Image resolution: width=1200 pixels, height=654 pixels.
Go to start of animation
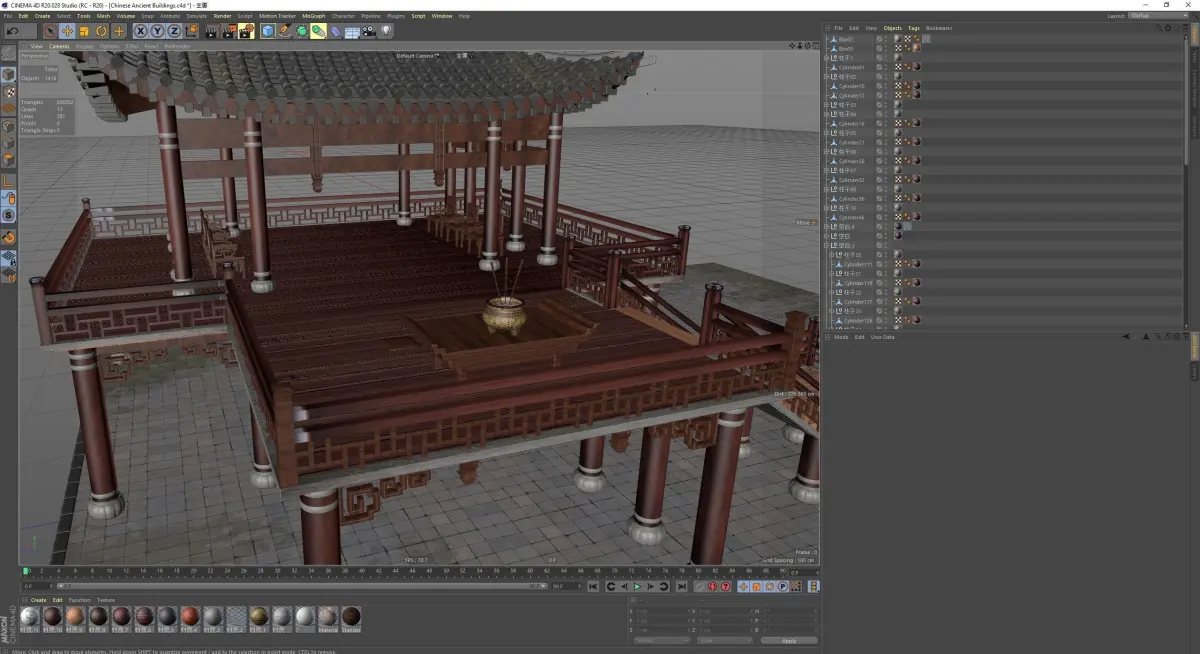[x=593, y=587]
